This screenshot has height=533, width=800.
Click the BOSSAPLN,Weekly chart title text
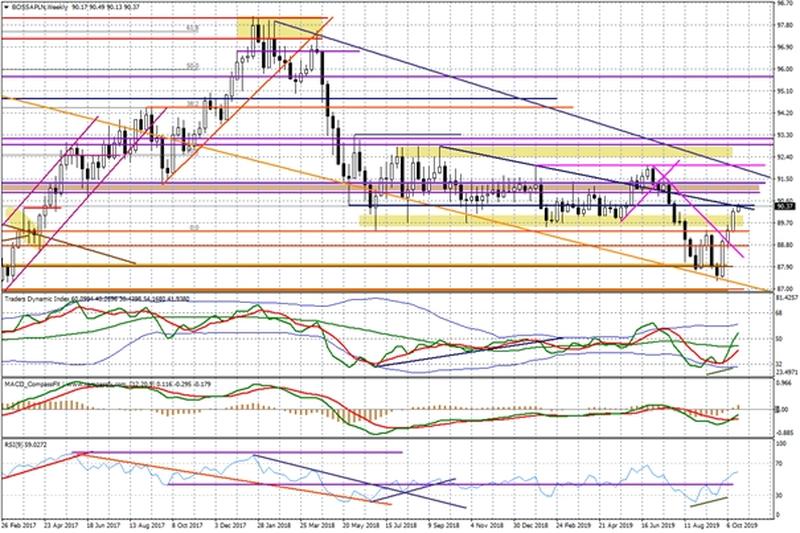pyautogui.click(x=45, y=7)
